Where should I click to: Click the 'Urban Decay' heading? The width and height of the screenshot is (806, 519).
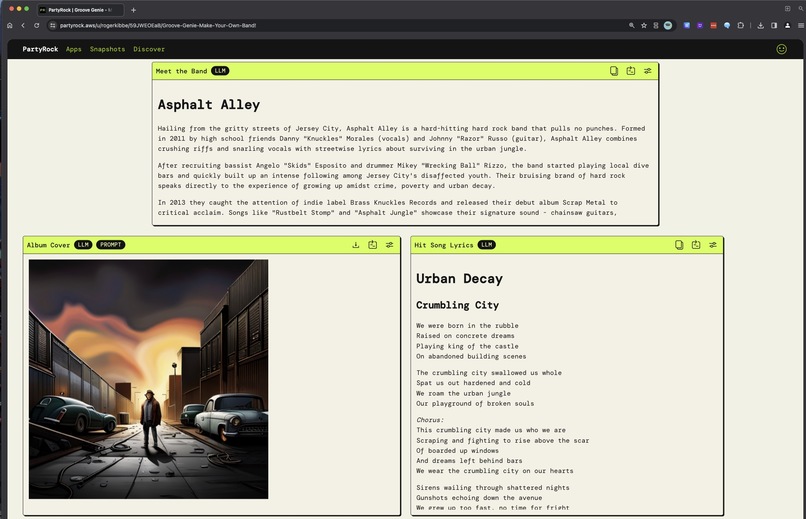(x=460, y=279)
